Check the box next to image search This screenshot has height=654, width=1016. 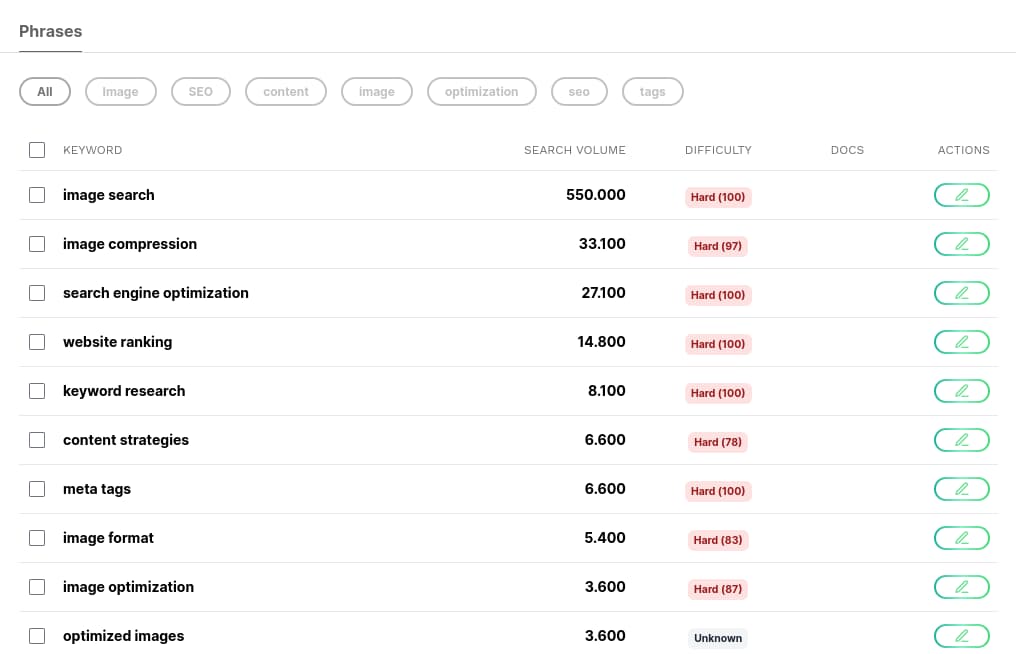pyautogui.click(x=37, y=195)
